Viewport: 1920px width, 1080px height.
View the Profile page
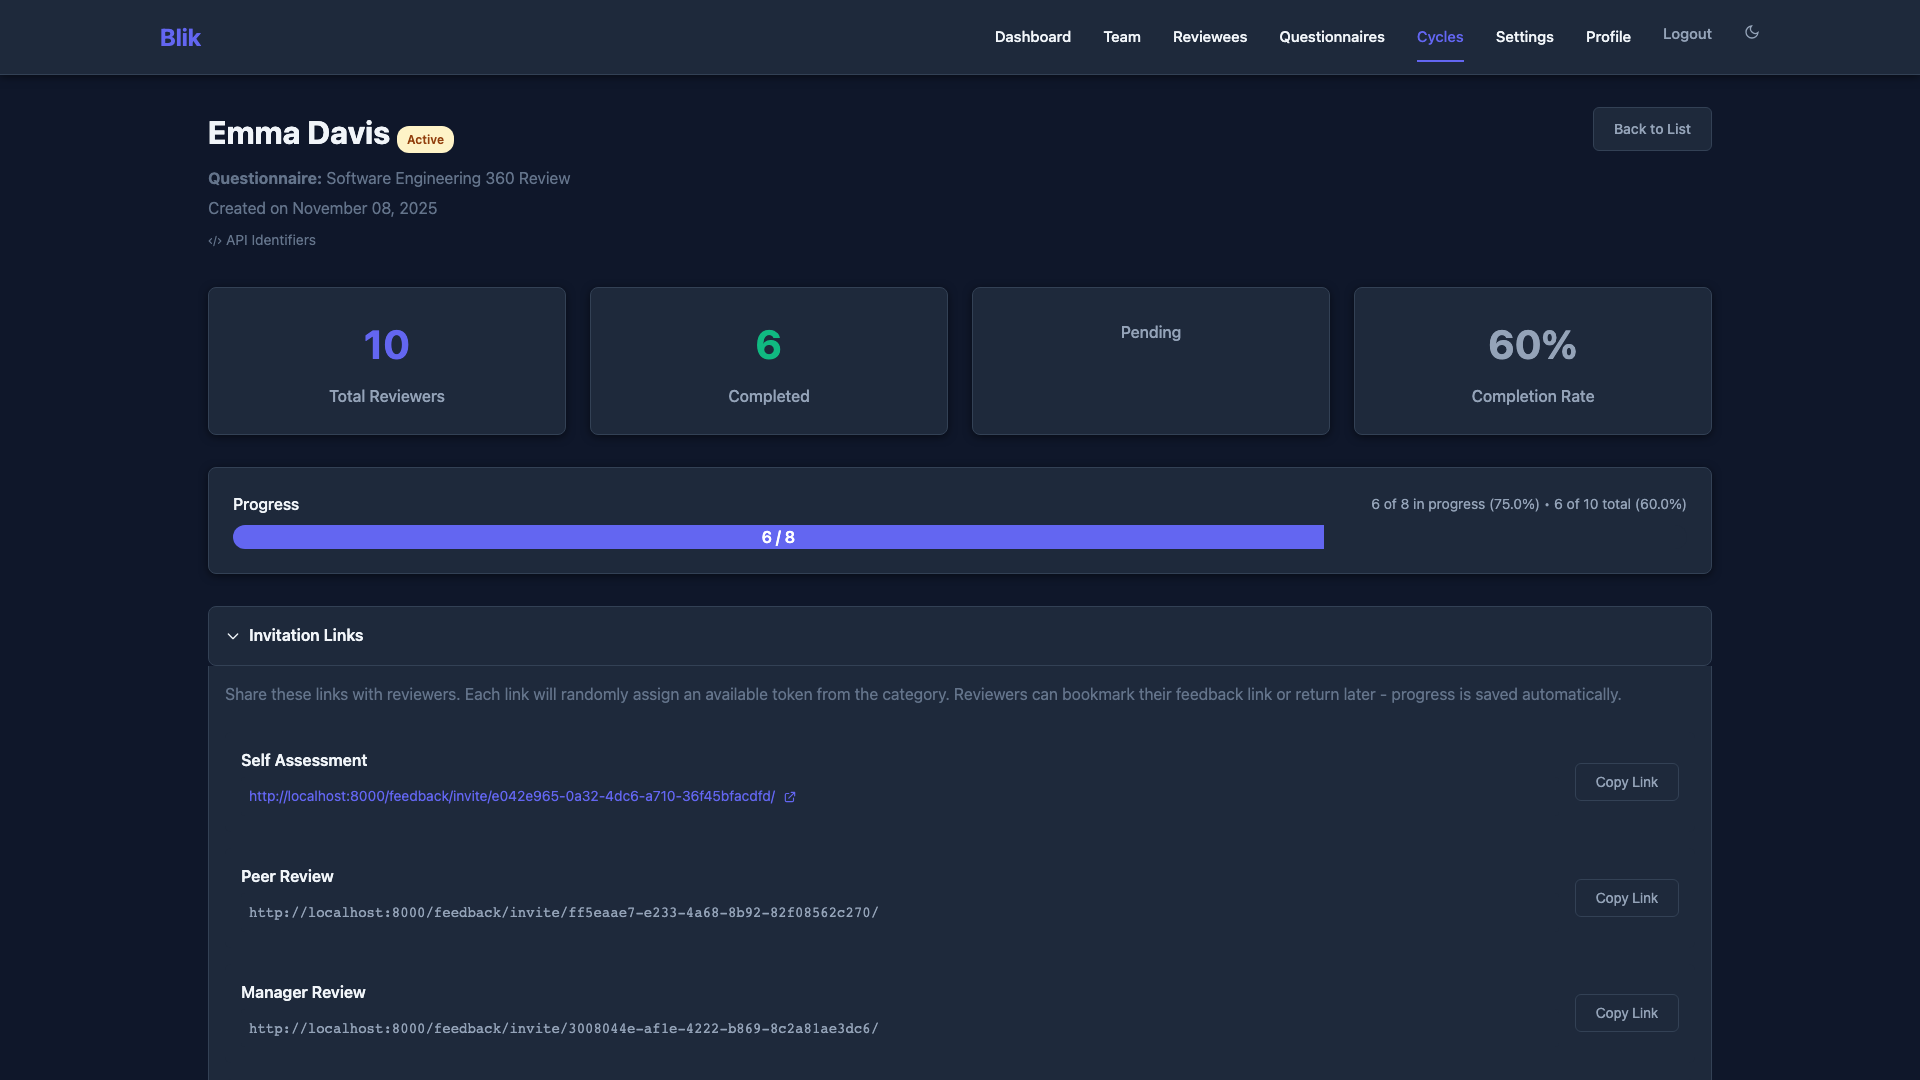pos(1608,37)
